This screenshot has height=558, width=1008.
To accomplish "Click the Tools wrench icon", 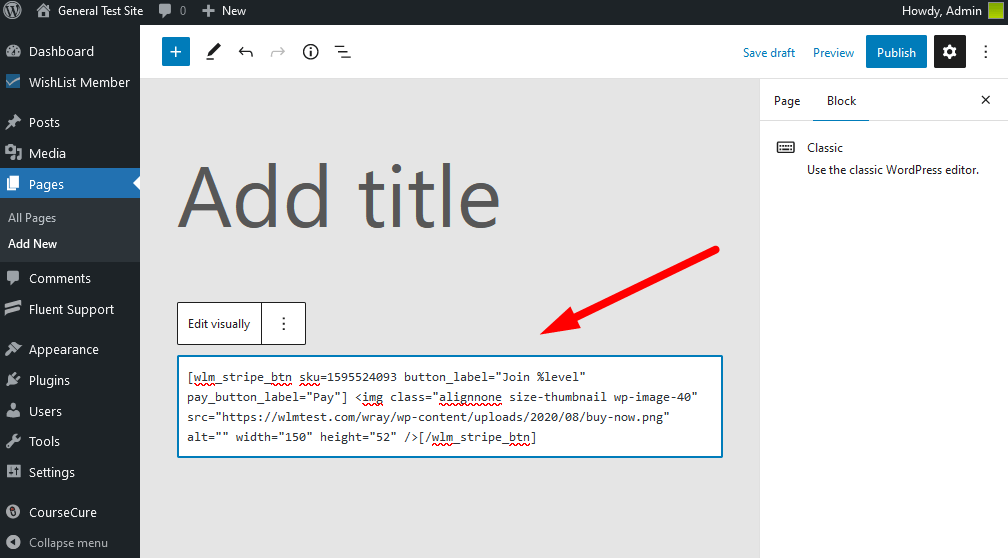I will point(14,442).
